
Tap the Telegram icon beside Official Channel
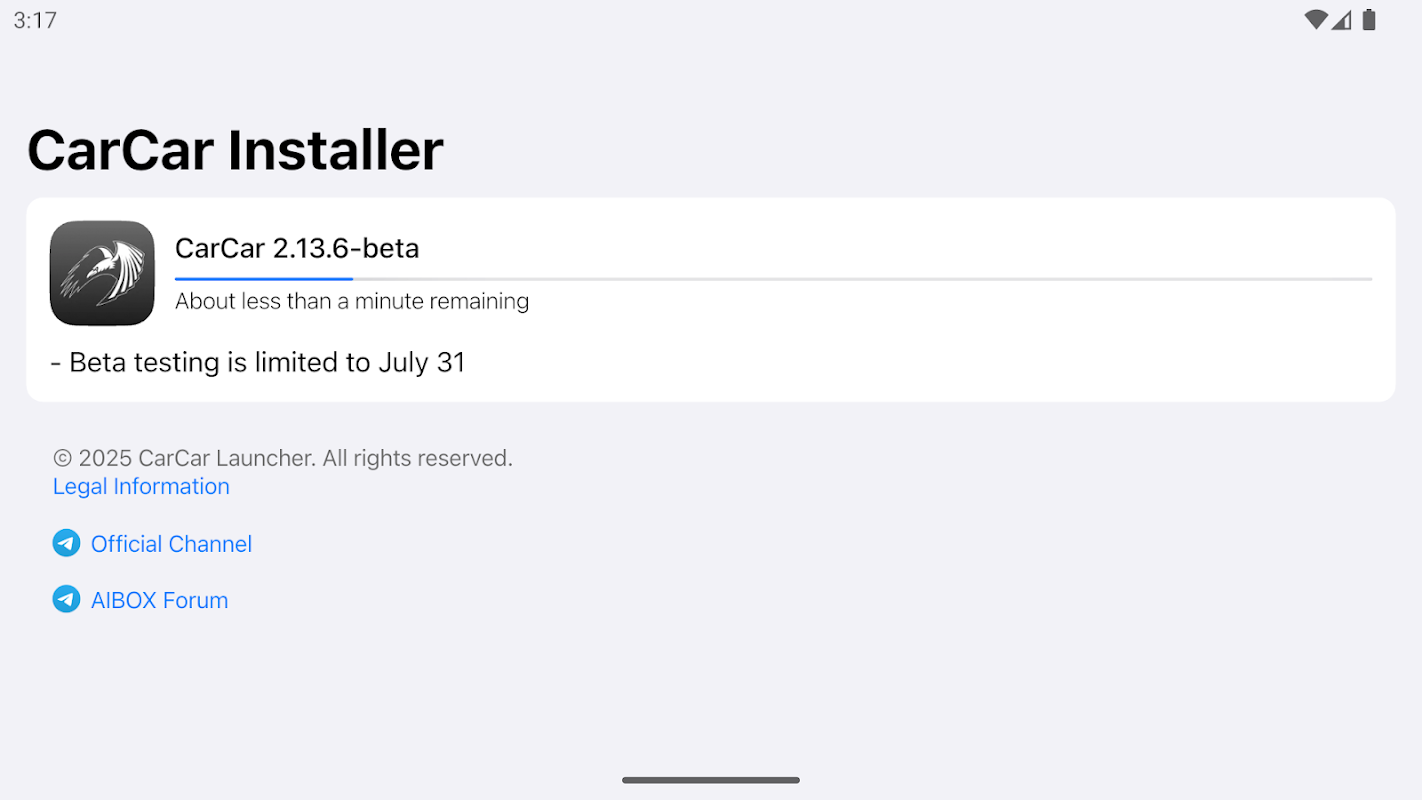click(66, 543)
